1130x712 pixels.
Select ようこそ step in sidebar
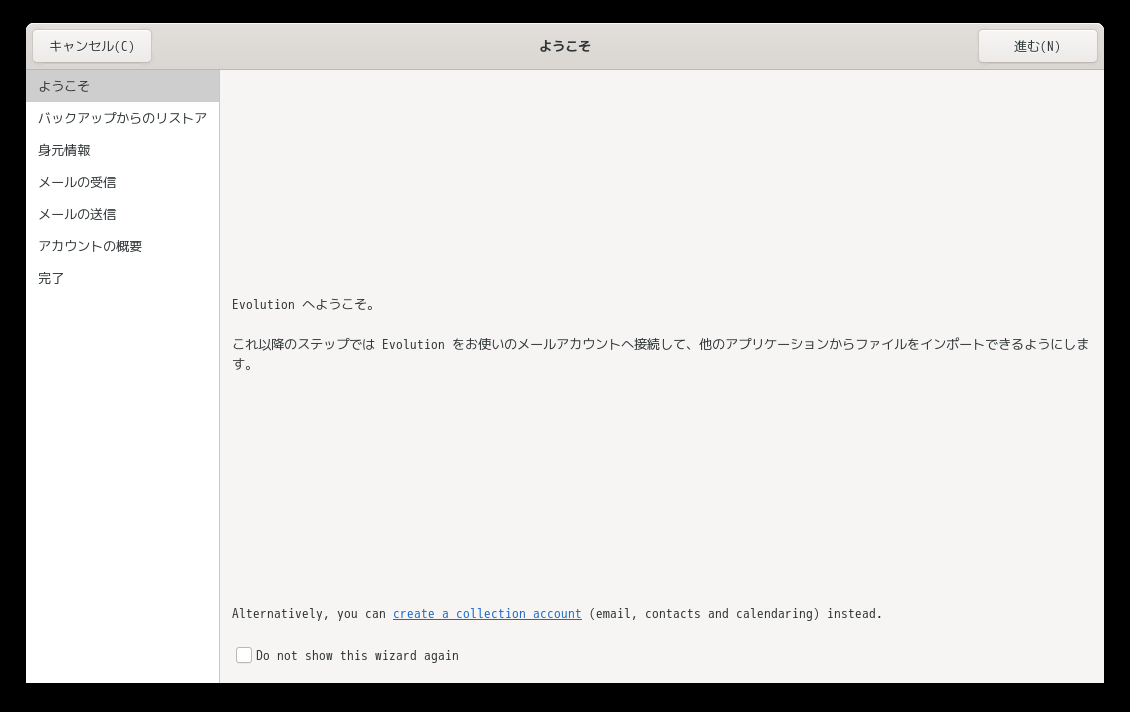[123, 86]
